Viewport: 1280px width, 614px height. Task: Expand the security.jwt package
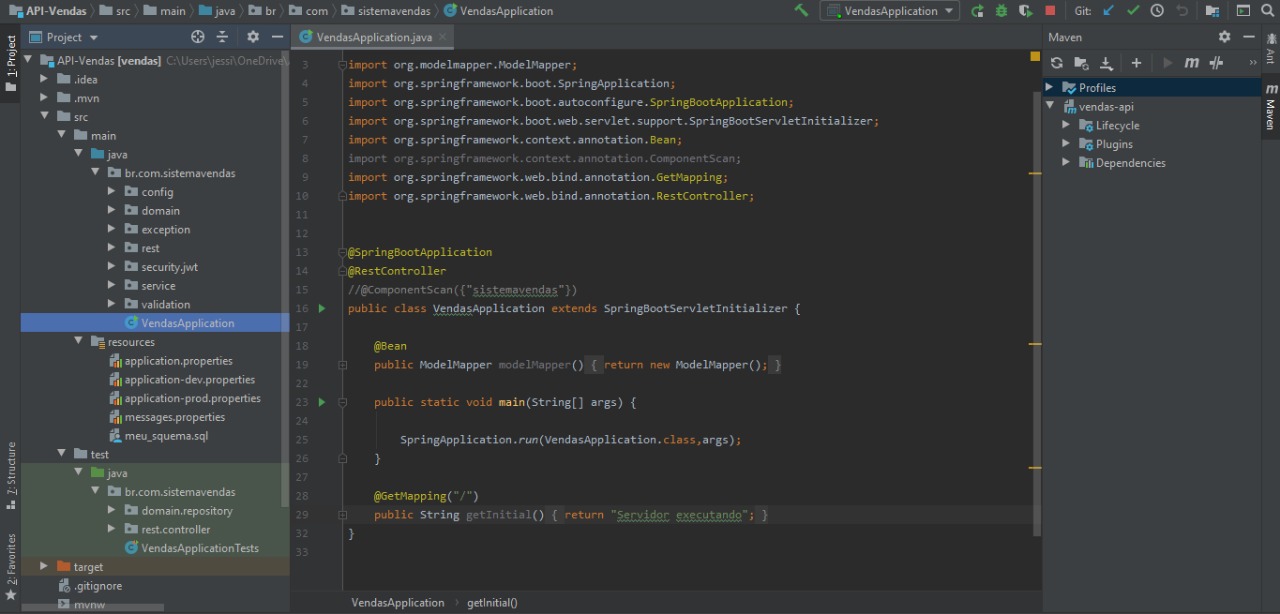pos(112,267)
